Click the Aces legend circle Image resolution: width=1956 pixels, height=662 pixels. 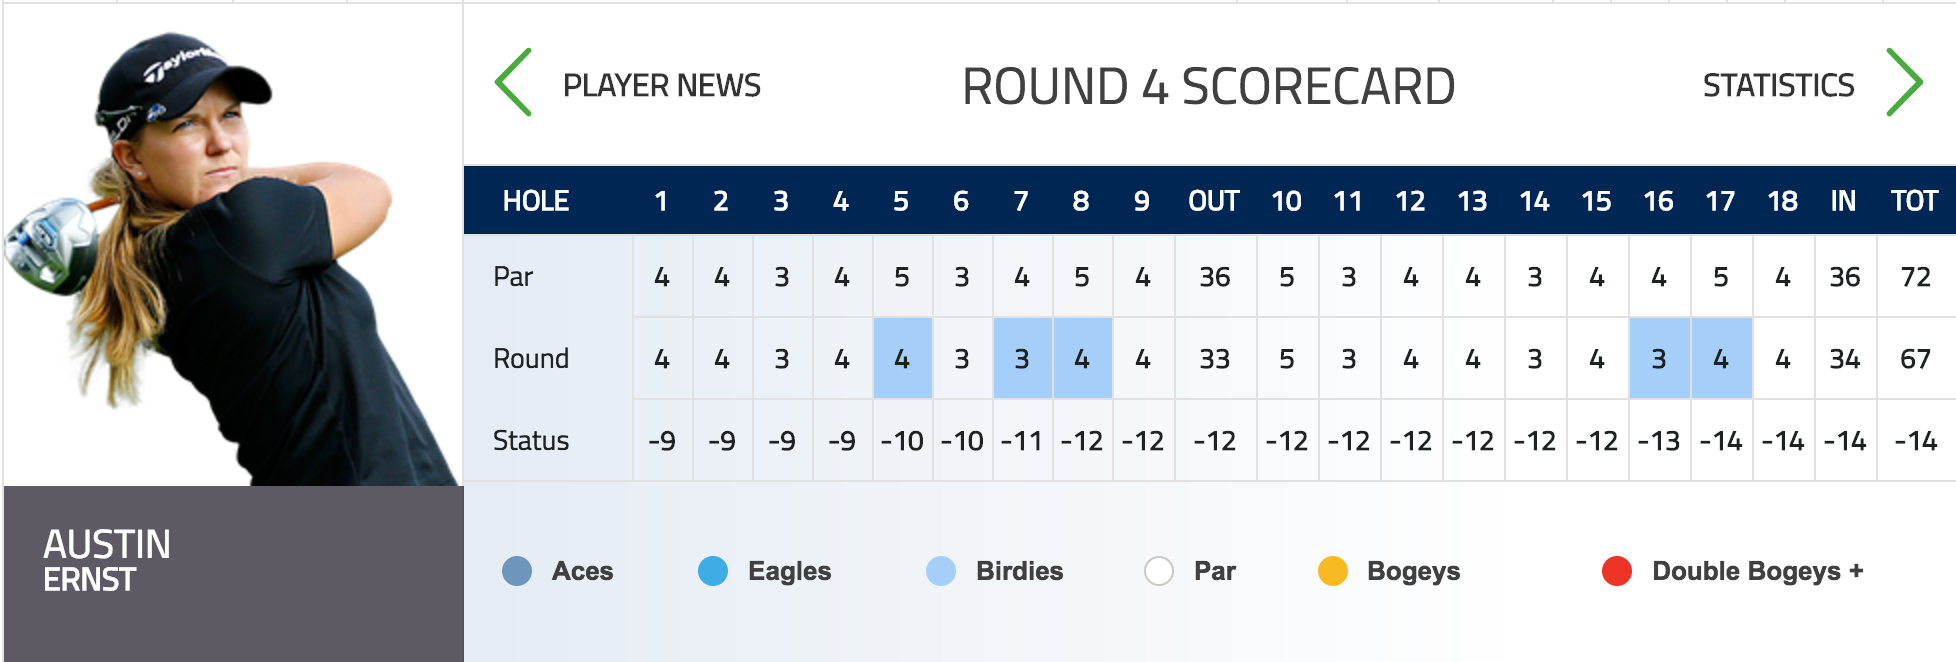[x=517, y=571]
